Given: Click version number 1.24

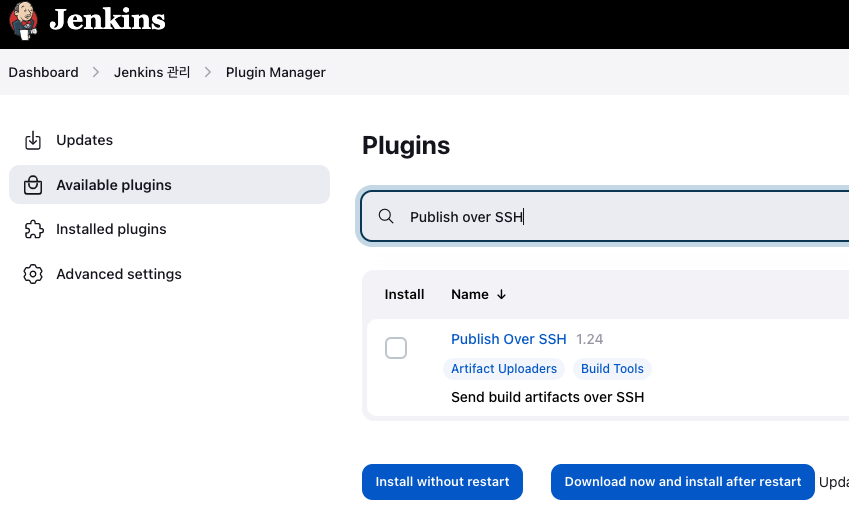Looking at the screenshot, I should coord(589,339).
